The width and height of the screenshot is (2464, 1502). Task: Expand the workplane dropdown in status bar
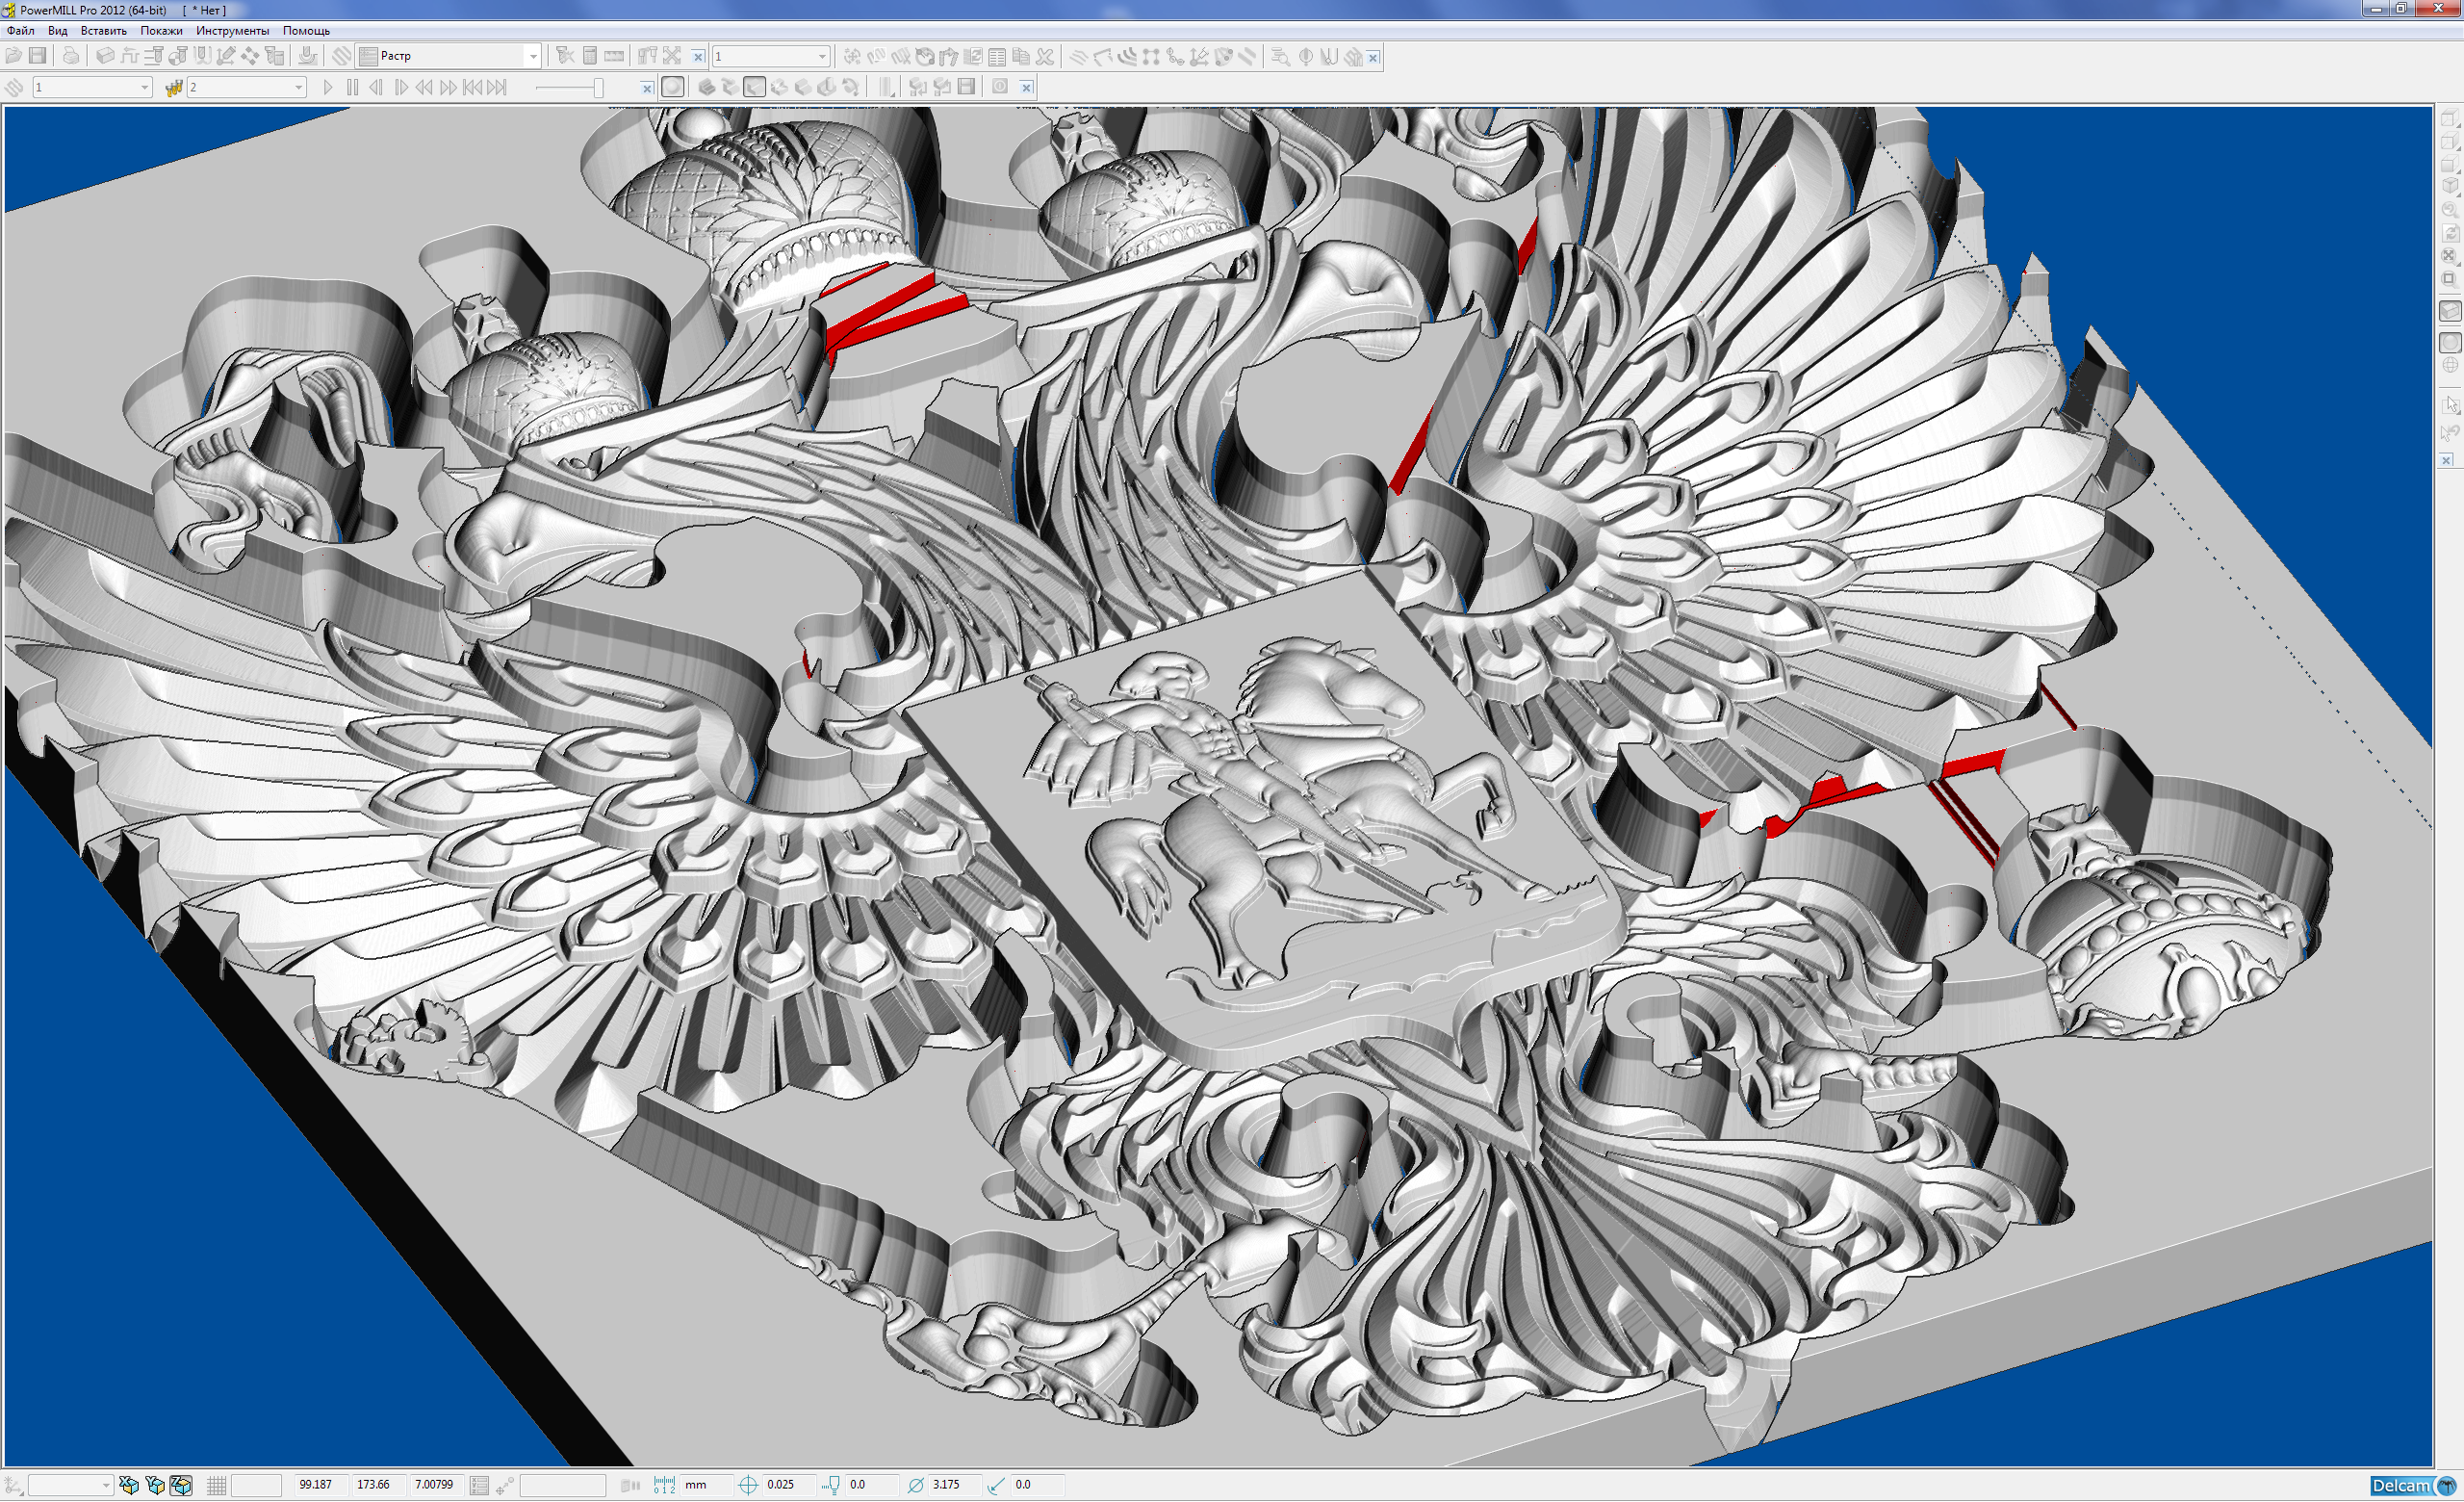tap(105, 1485)
